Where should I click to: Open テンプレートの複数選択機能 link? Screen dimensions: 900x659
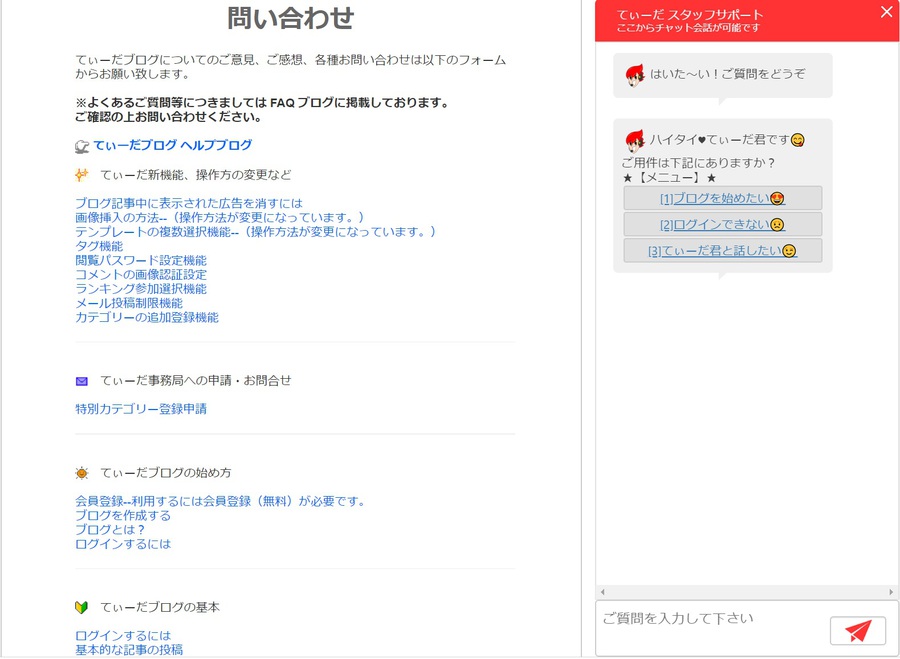[x=256, y=232]
